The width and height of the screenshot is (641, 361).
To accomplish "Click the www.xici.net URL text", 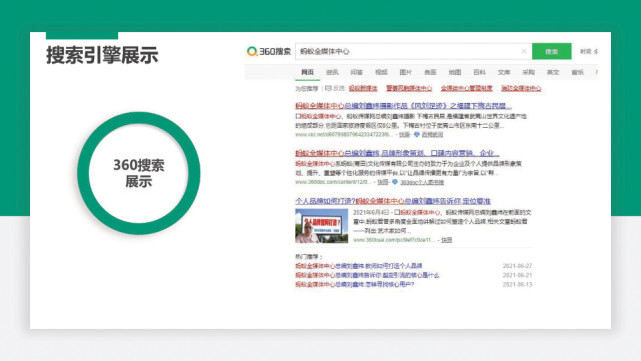I will click(344, 135).
